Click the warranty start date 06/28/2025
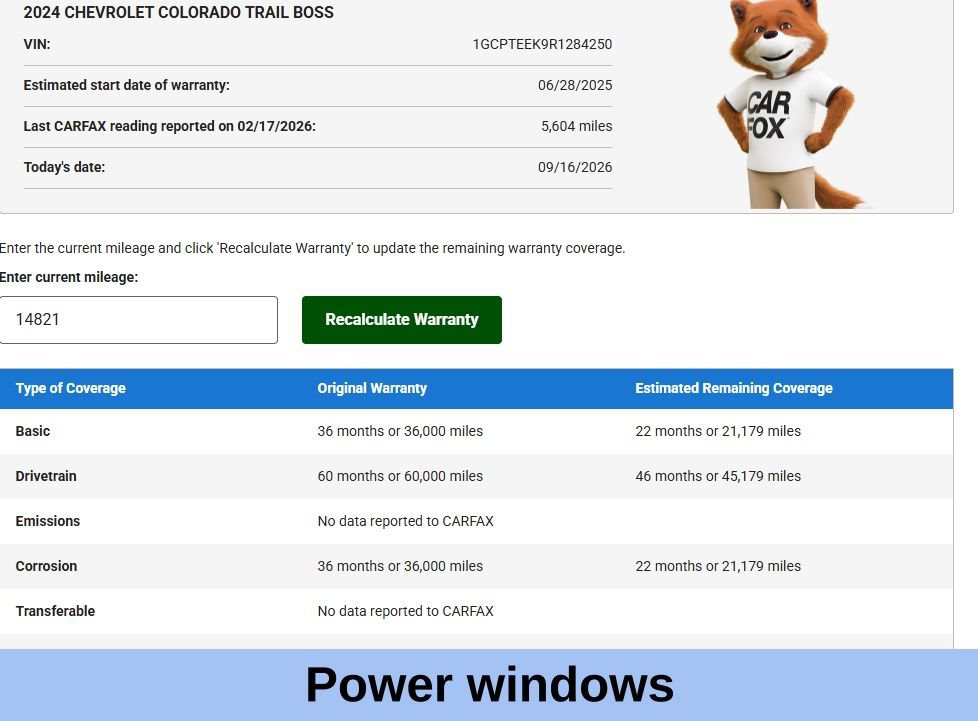The width and height of the screenshot is (978, 721). (x=575, y=85)
